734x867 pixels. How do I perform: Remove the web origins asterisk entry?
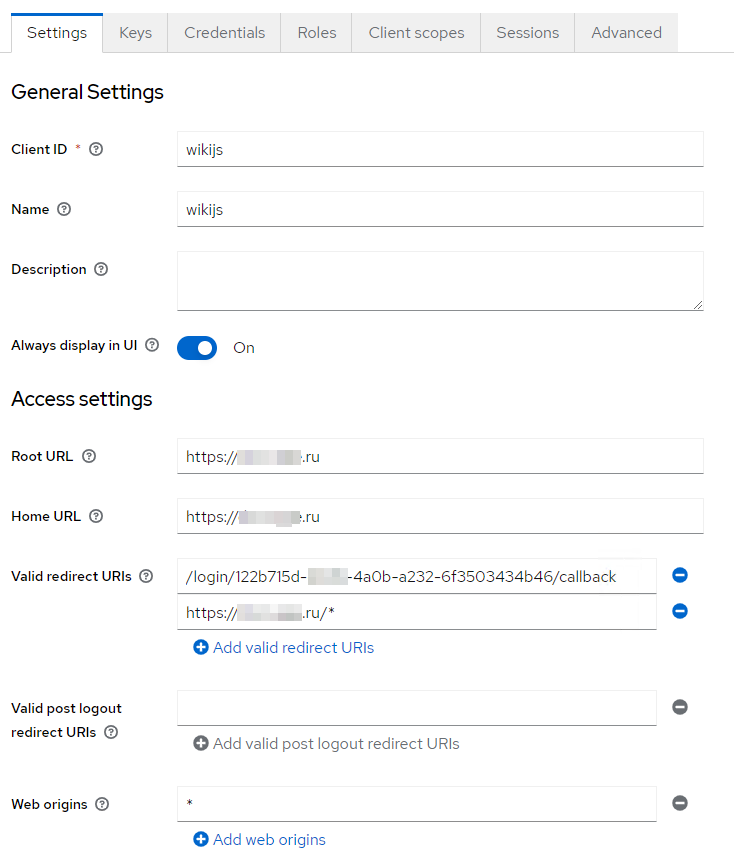pos(680,803)
